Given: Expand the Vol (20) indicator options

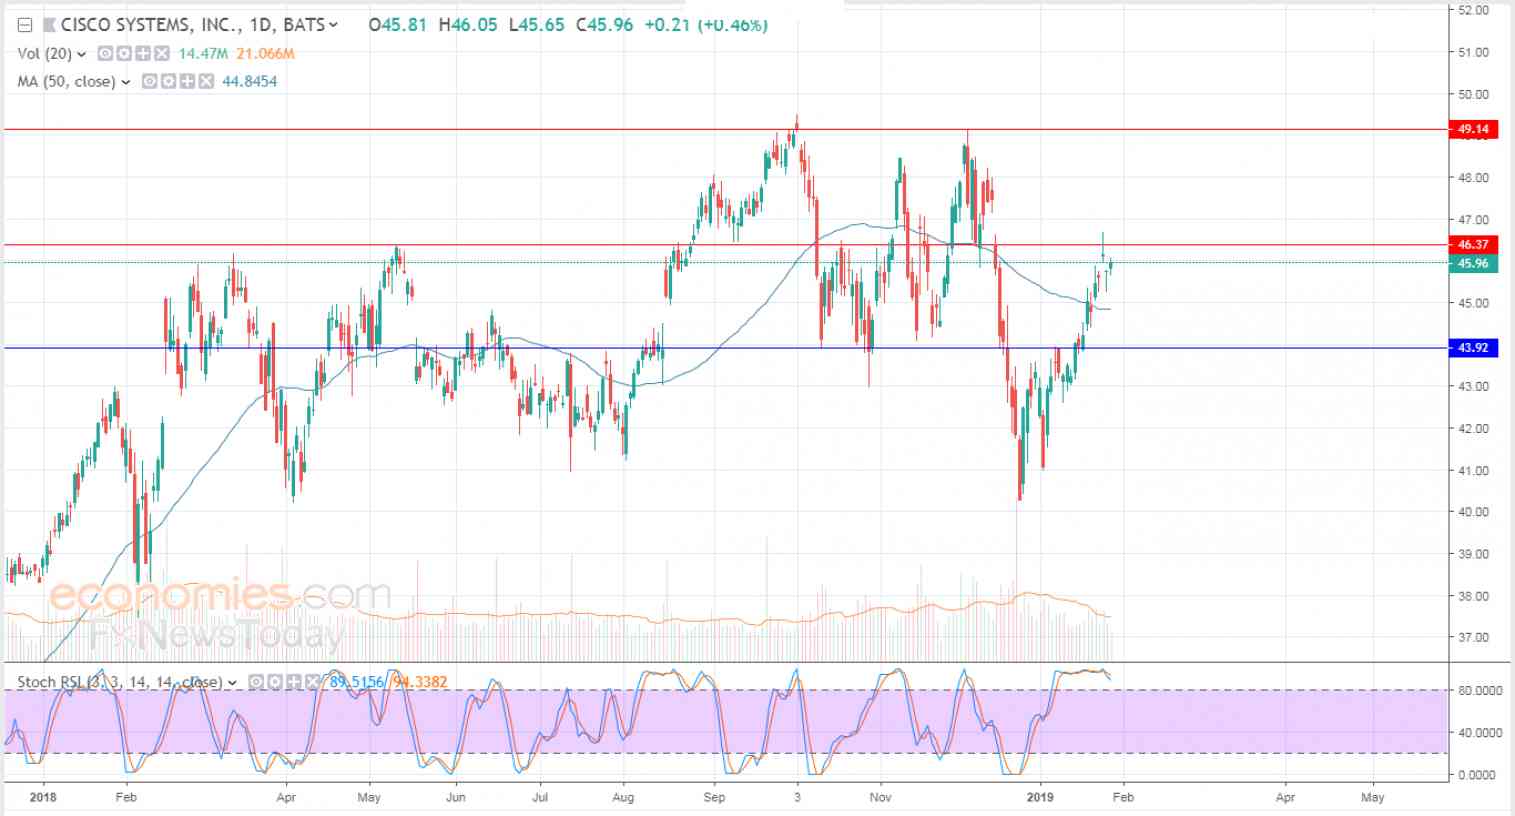Looking at the screenshot, I should [79, 55].
